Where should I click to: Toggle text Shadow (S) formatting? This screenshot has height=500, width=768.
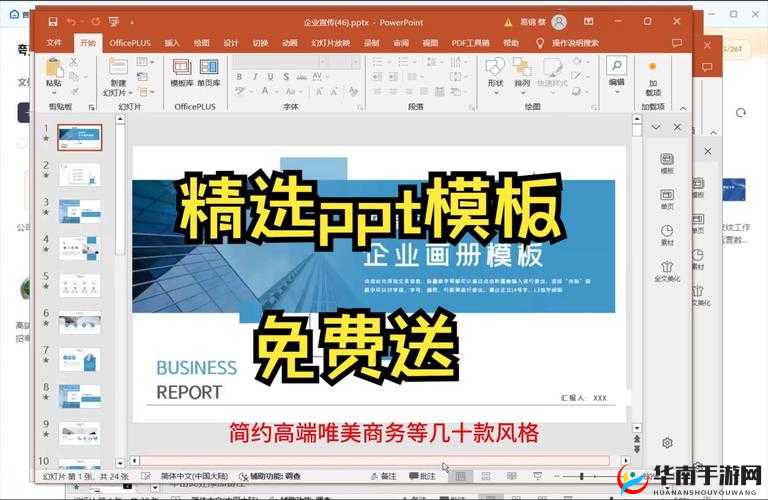pos(286,77)
